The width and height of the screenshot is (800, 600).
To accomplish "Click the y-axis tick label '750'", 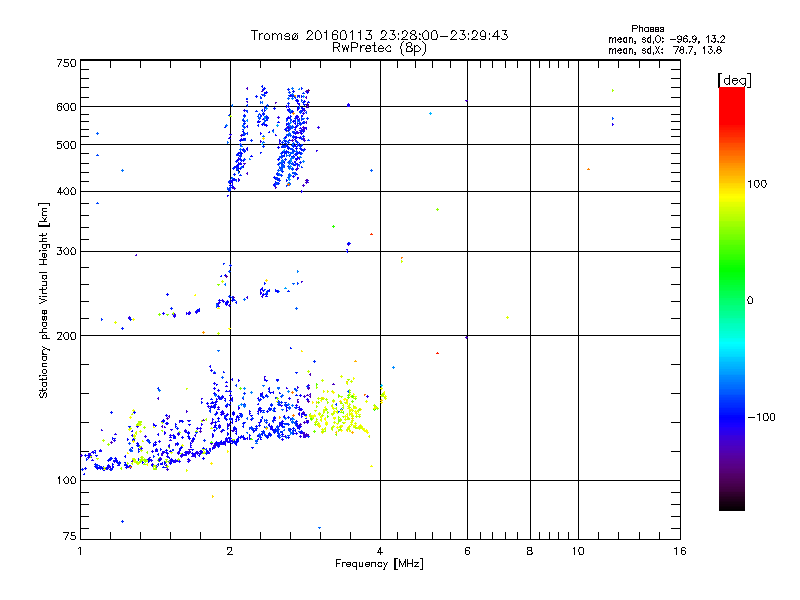I will (x=66, y=63).
